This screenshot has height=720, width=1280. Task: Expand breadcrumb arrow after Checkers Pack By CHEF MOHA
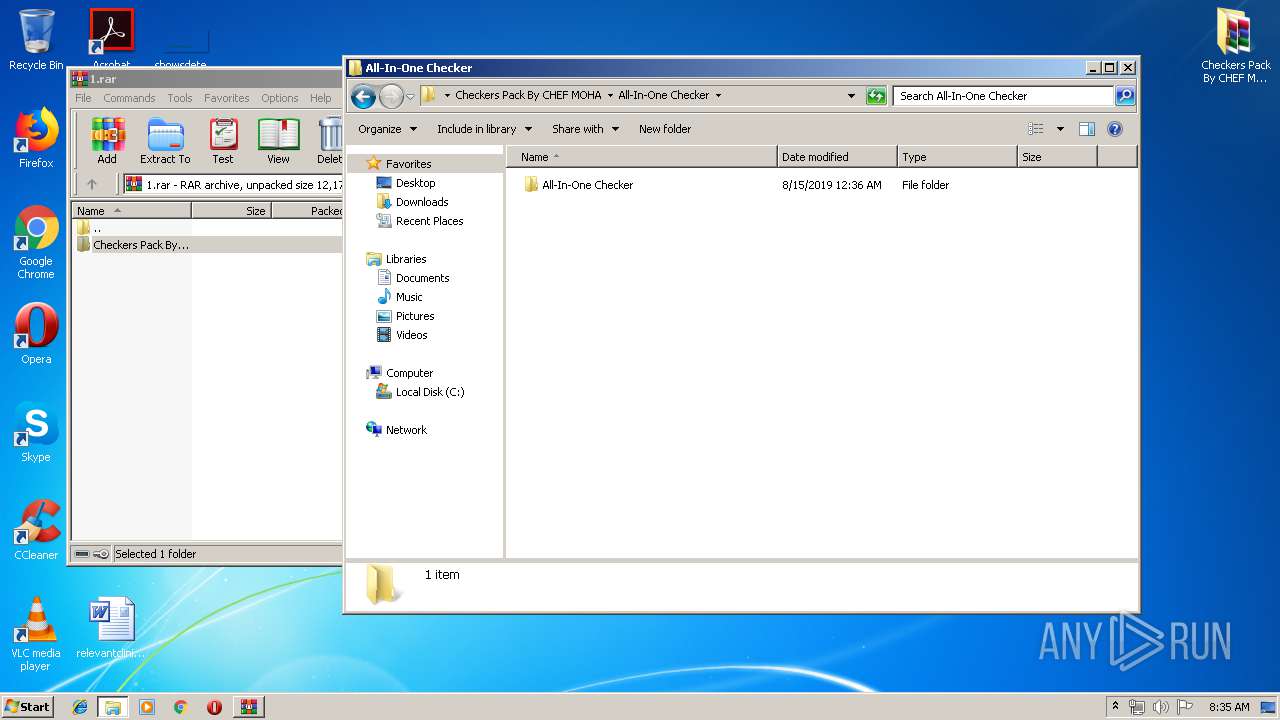(610, 96)
